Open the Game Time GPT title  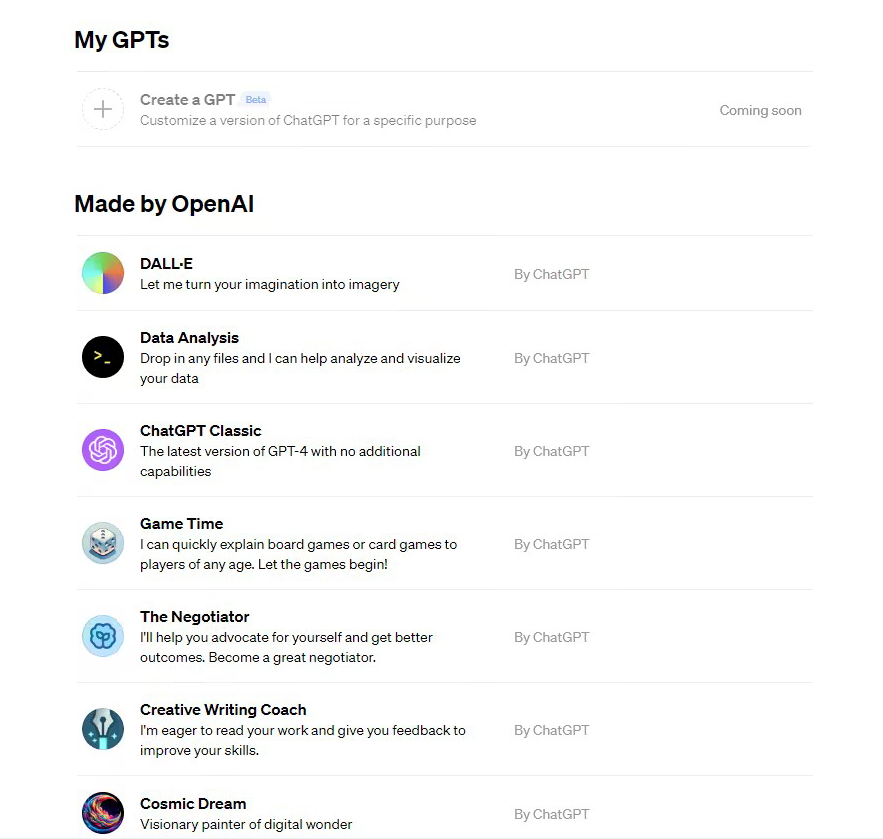point(181,524)
